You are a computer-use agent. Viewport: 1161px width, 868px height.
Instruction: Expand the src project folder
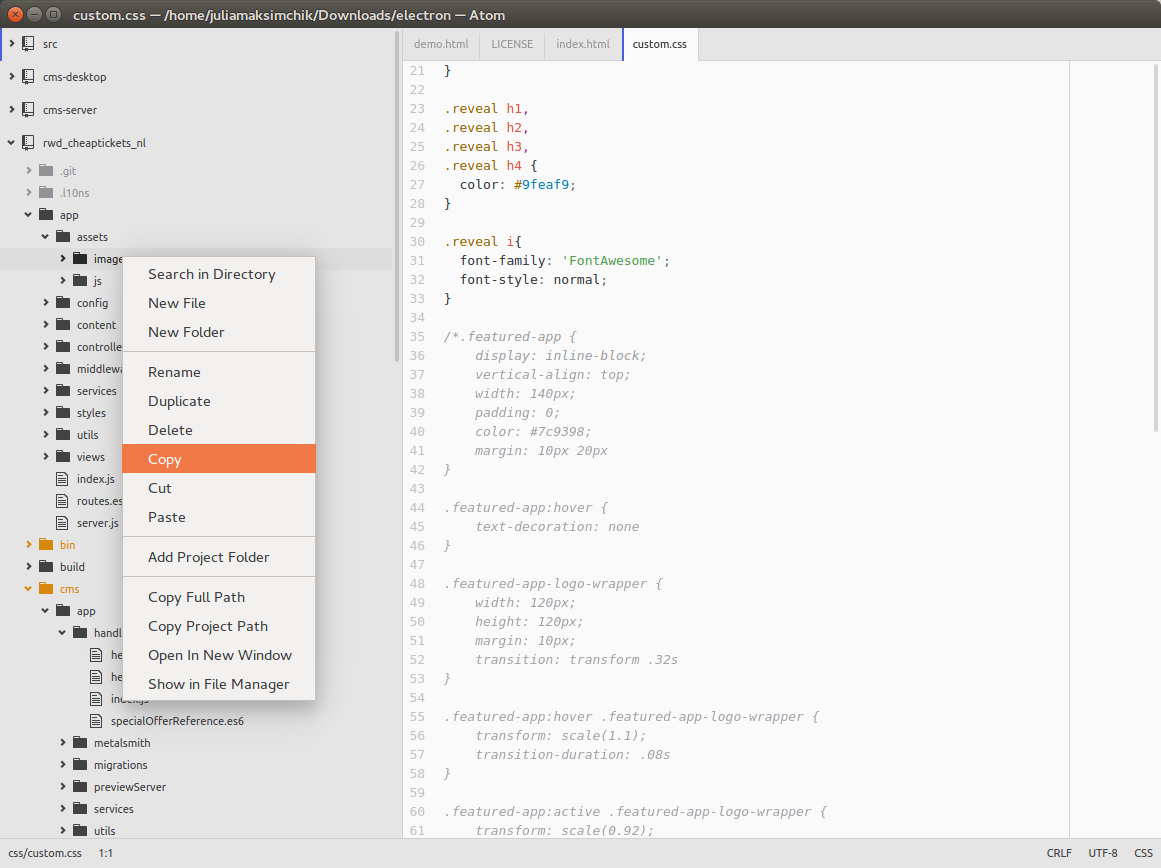(12, 44)
